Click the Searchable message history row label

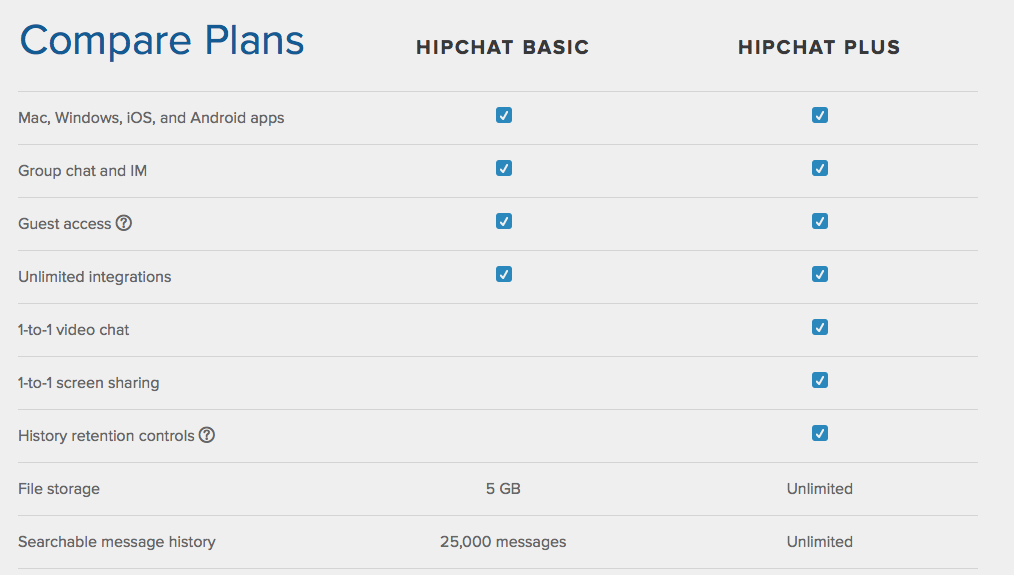[x=117, y=542]
